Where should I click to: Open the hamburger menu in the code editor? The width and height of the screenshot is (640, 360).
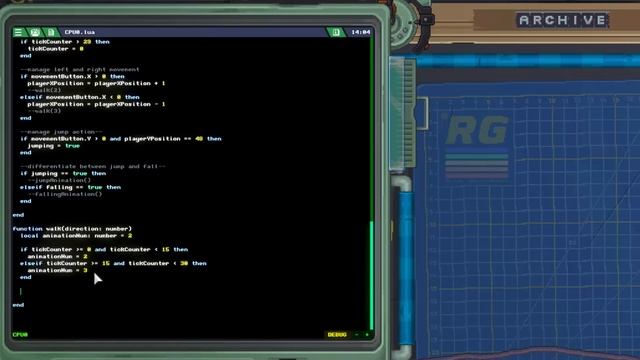pos(18,32)
